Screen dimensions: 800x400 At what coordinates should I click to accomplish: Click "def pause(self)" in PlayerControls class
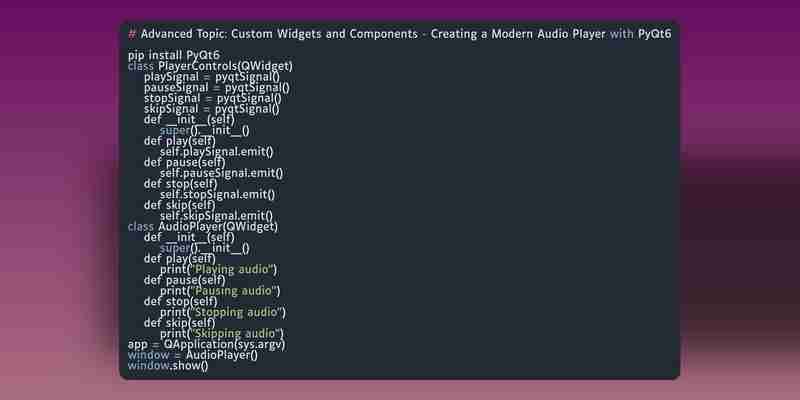tap(185, 163)
